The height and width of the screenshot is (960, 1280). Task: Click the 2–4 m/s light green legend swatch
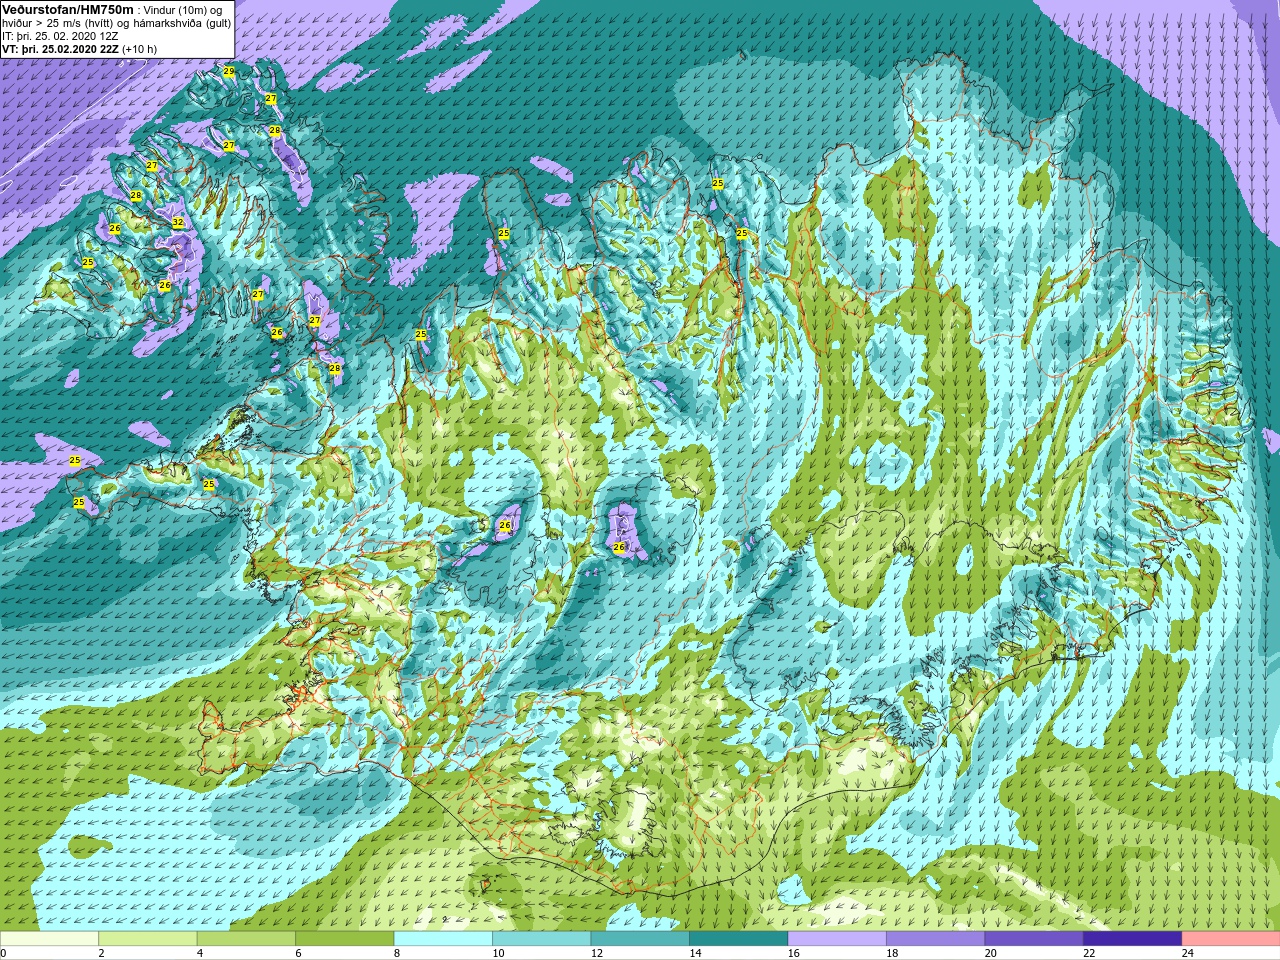coord(148,939)
